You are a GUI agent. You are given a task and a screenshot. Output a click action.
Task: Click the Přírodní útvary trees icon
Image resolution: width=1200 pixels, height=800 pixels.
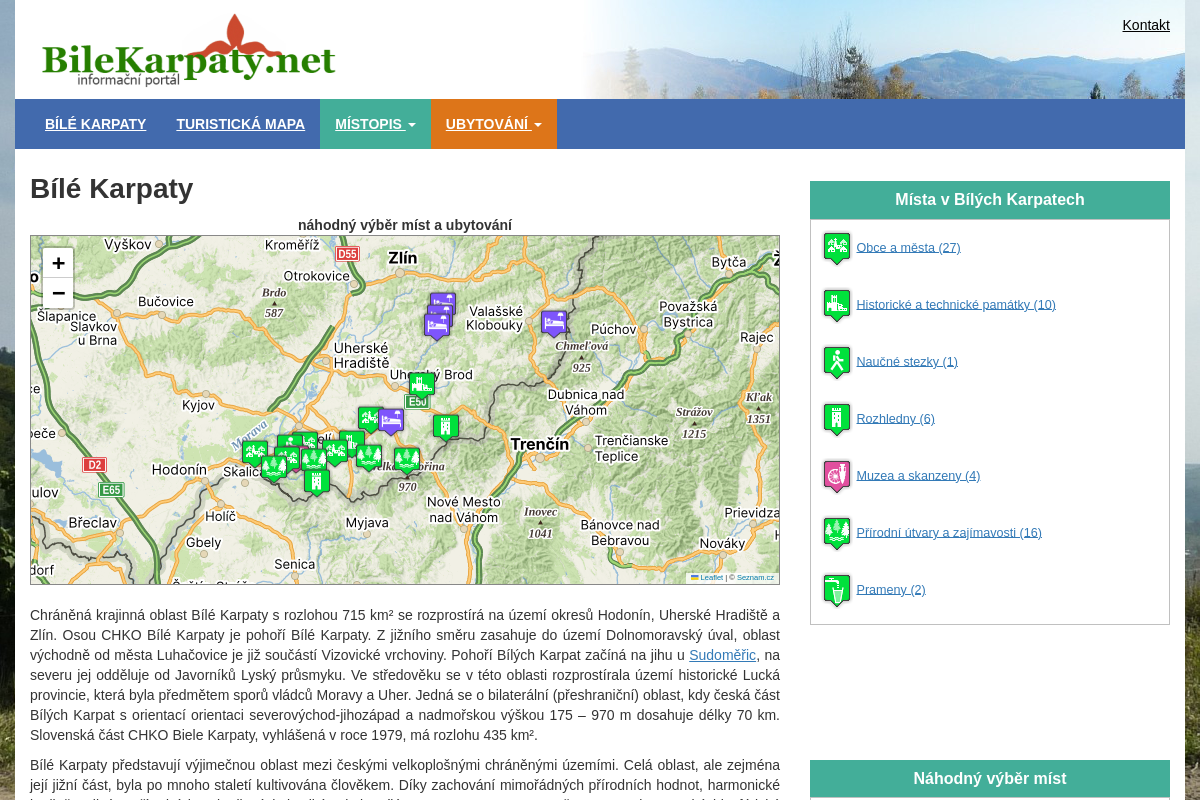[837, 533]
